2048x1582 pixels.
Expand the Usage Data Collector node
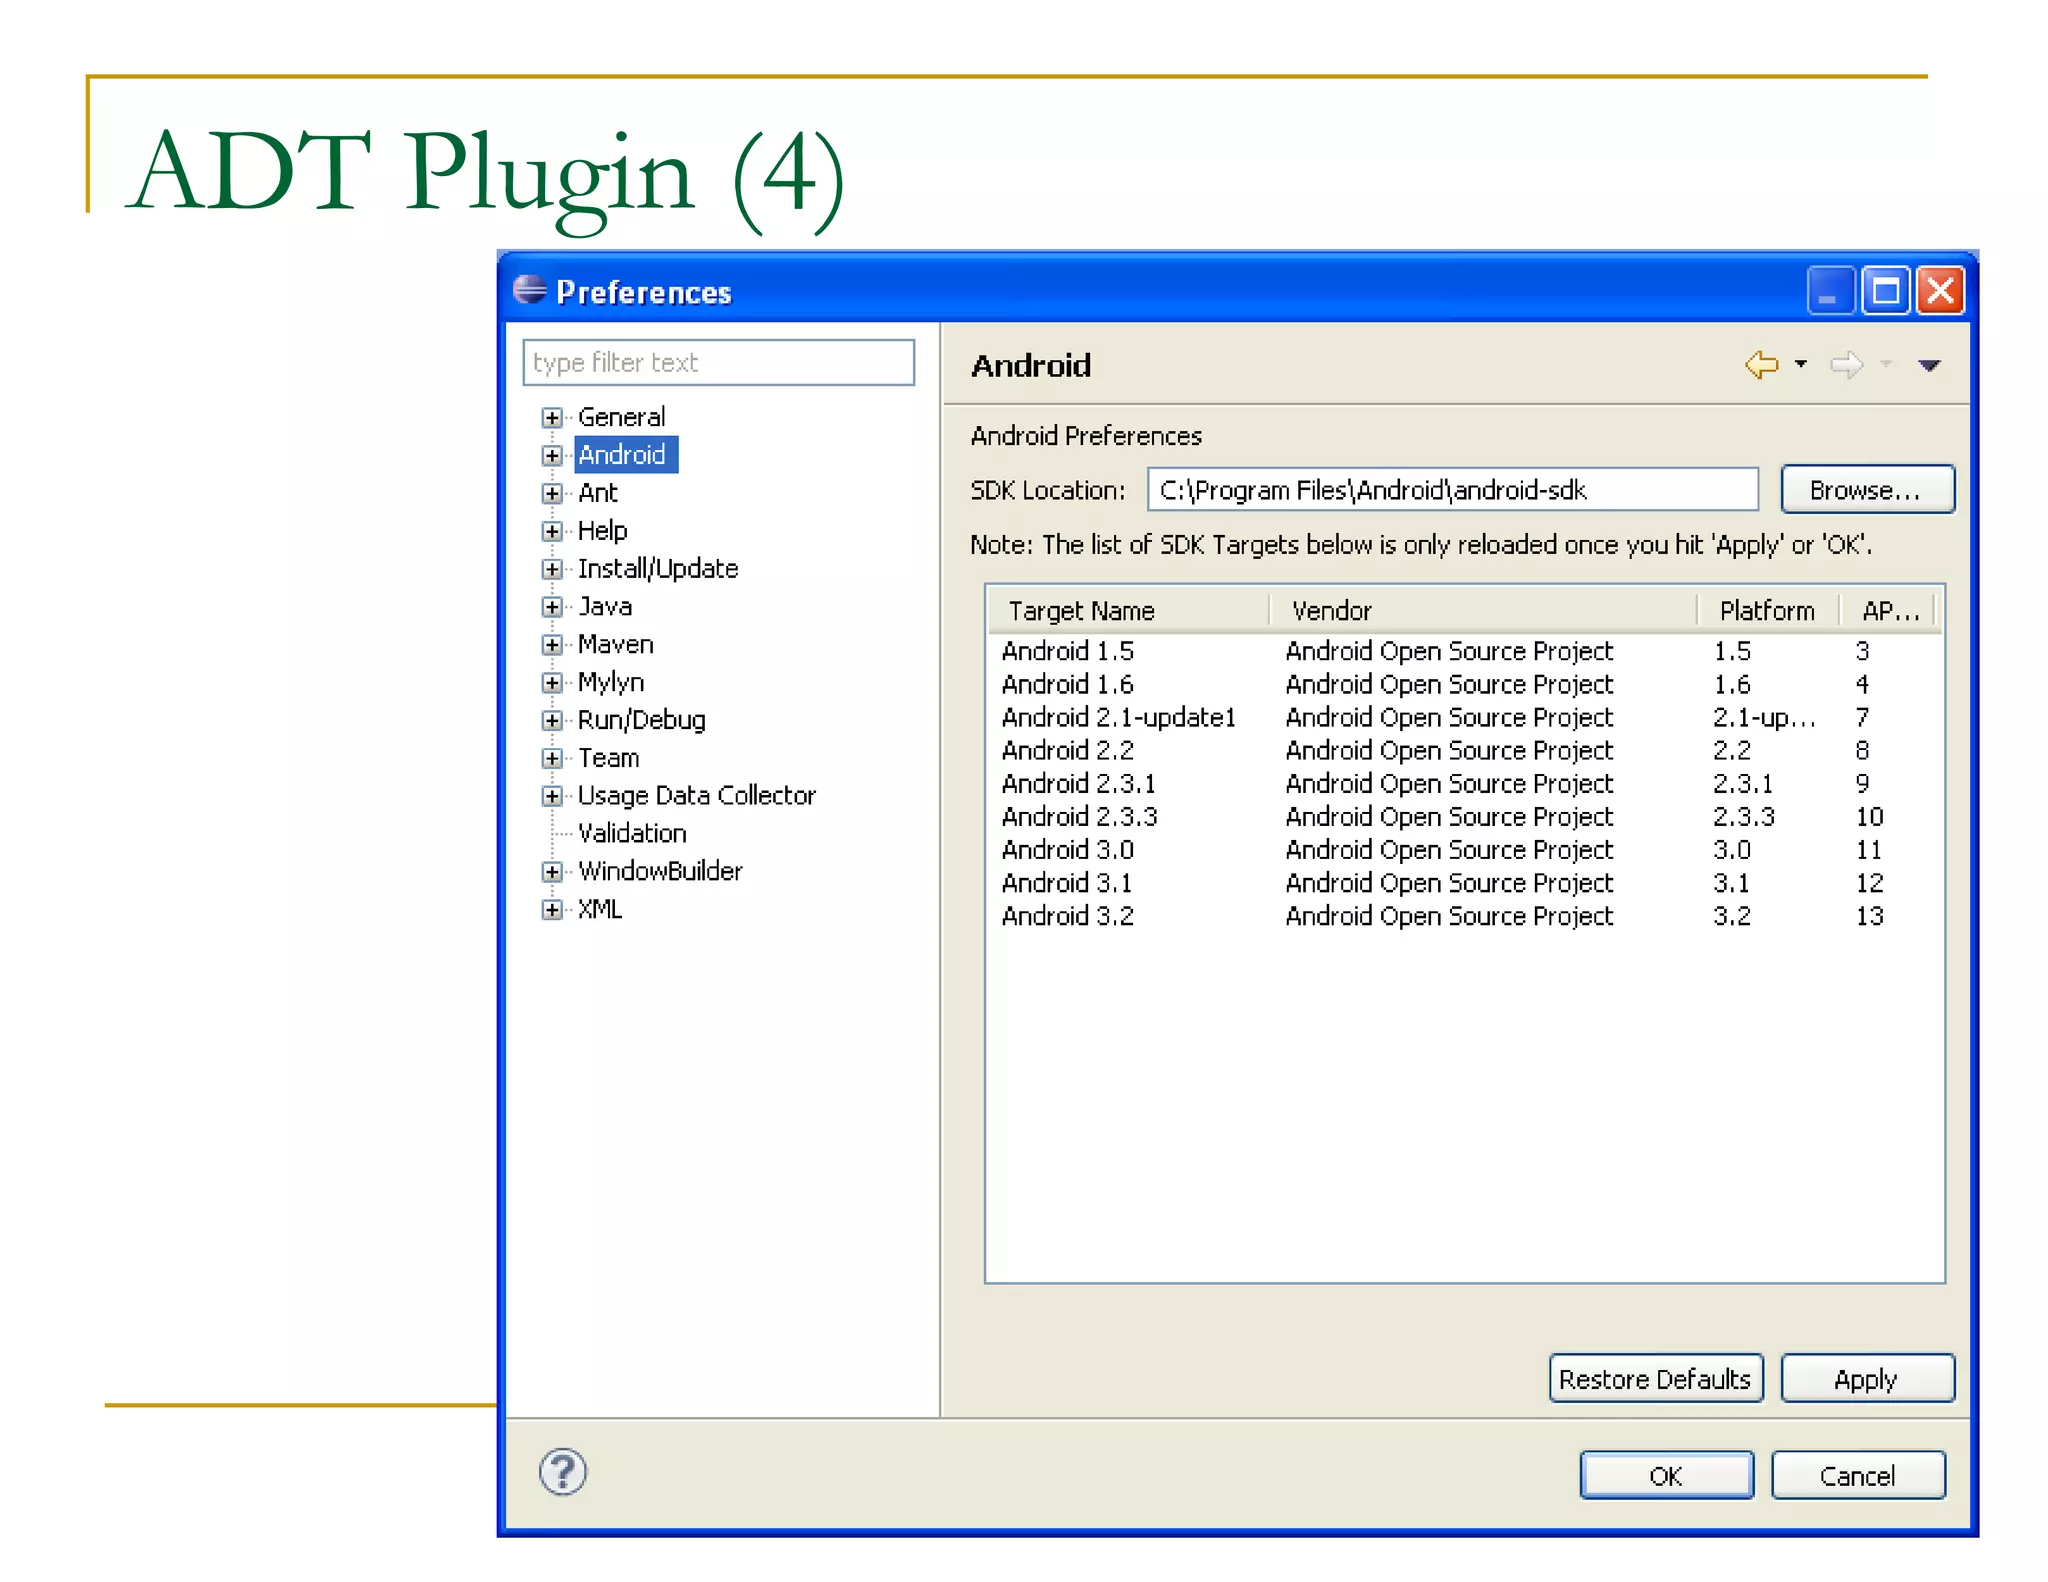tap(552, 796)
